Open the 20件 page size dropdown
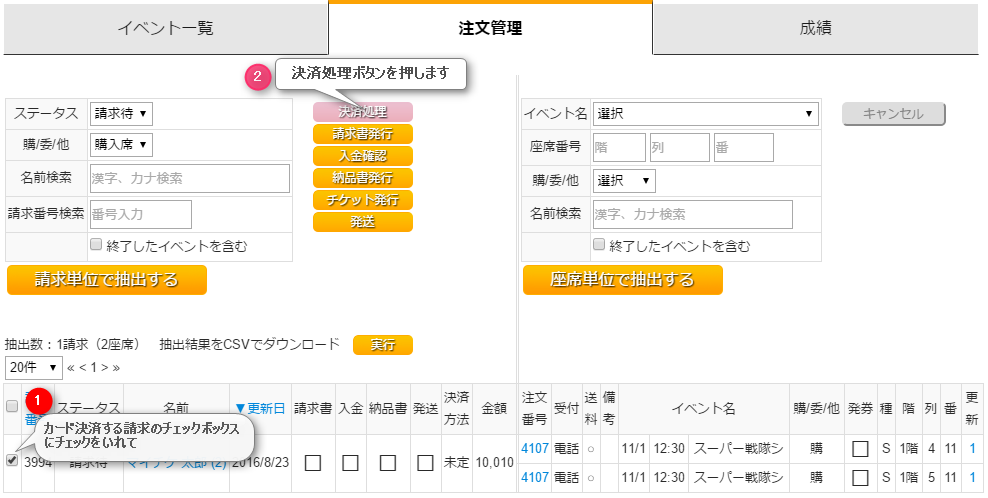988x498 pixels. [34, 367]
